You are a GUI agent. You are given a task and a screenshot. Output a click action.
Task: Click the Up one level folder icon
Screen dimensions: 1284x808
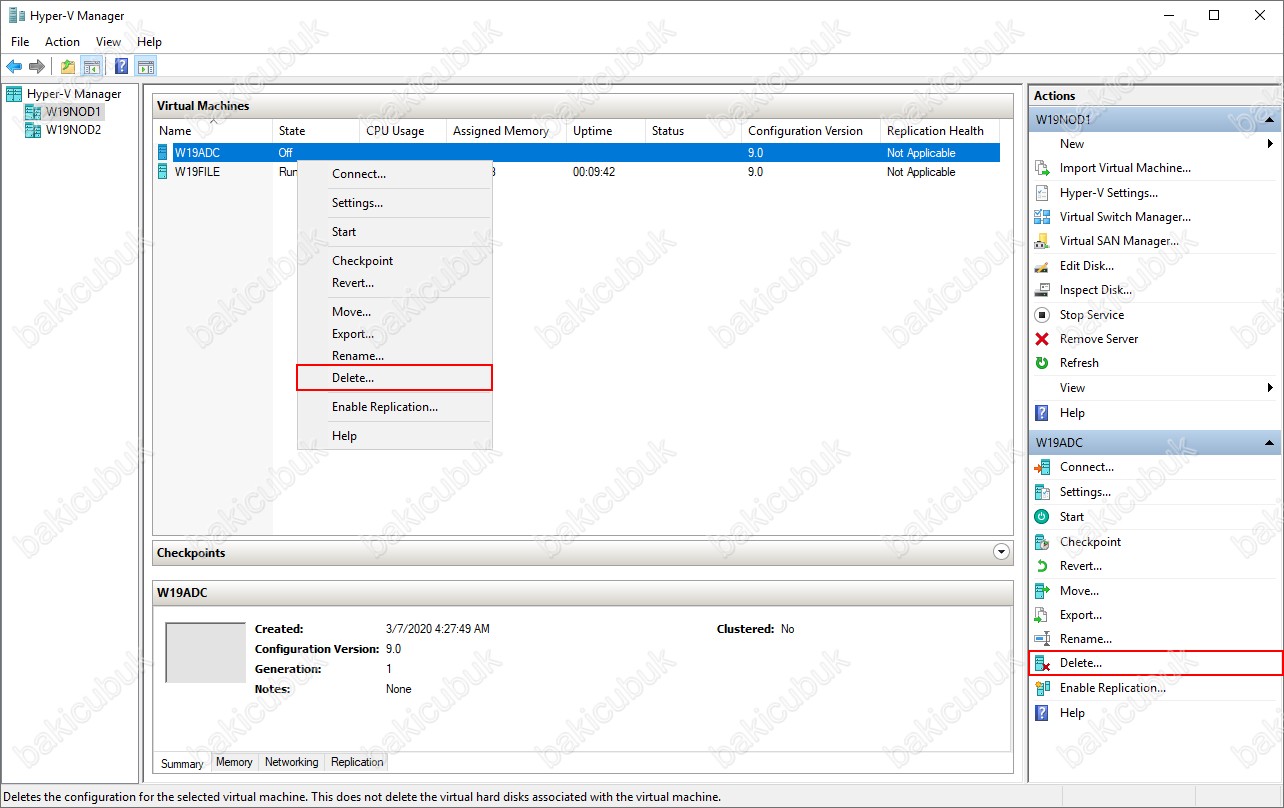(x=68, y=67)
